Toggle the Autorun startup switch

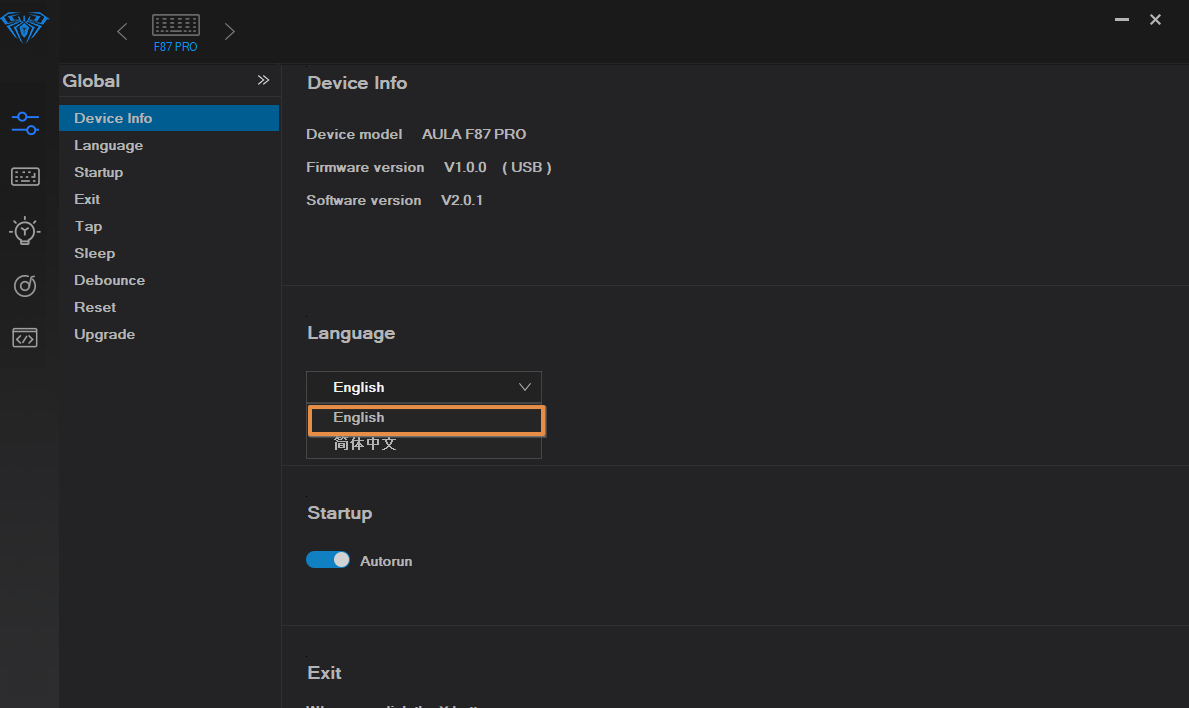[x=328, y=559]
